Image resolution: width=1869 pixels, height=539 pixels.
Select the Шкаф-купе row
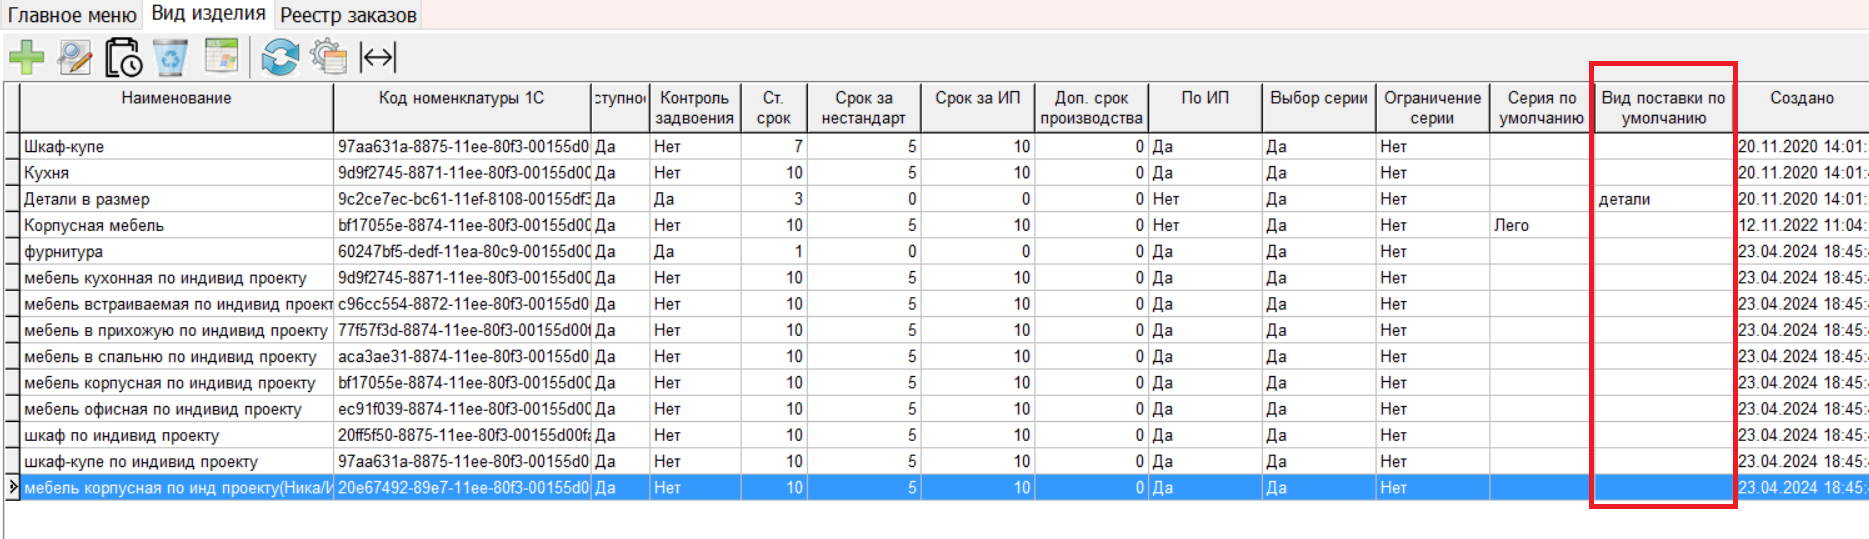coord(64,147)
